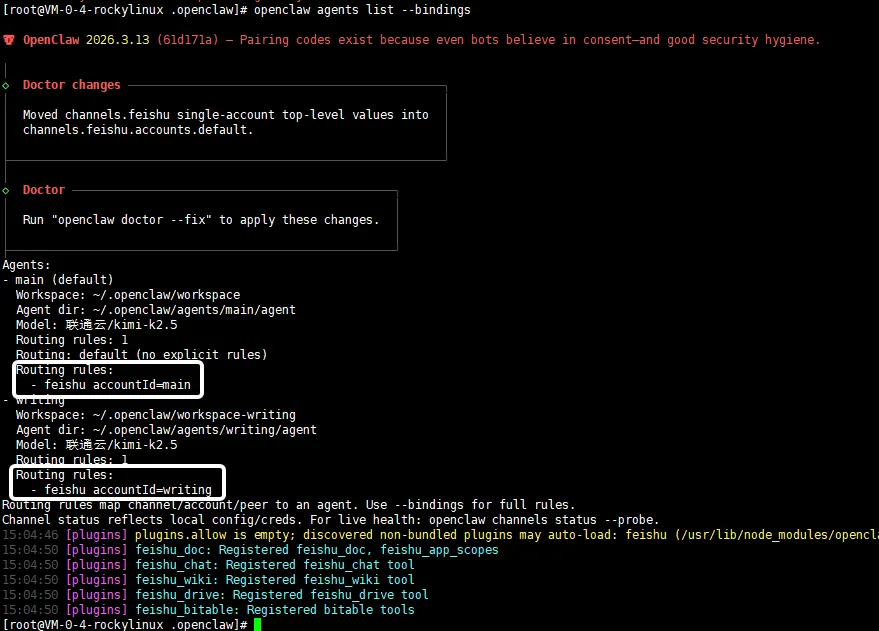Click the green cursor block at the bottom prompt
The height and width of the screenshot is (631, 879).
[257, 624]
